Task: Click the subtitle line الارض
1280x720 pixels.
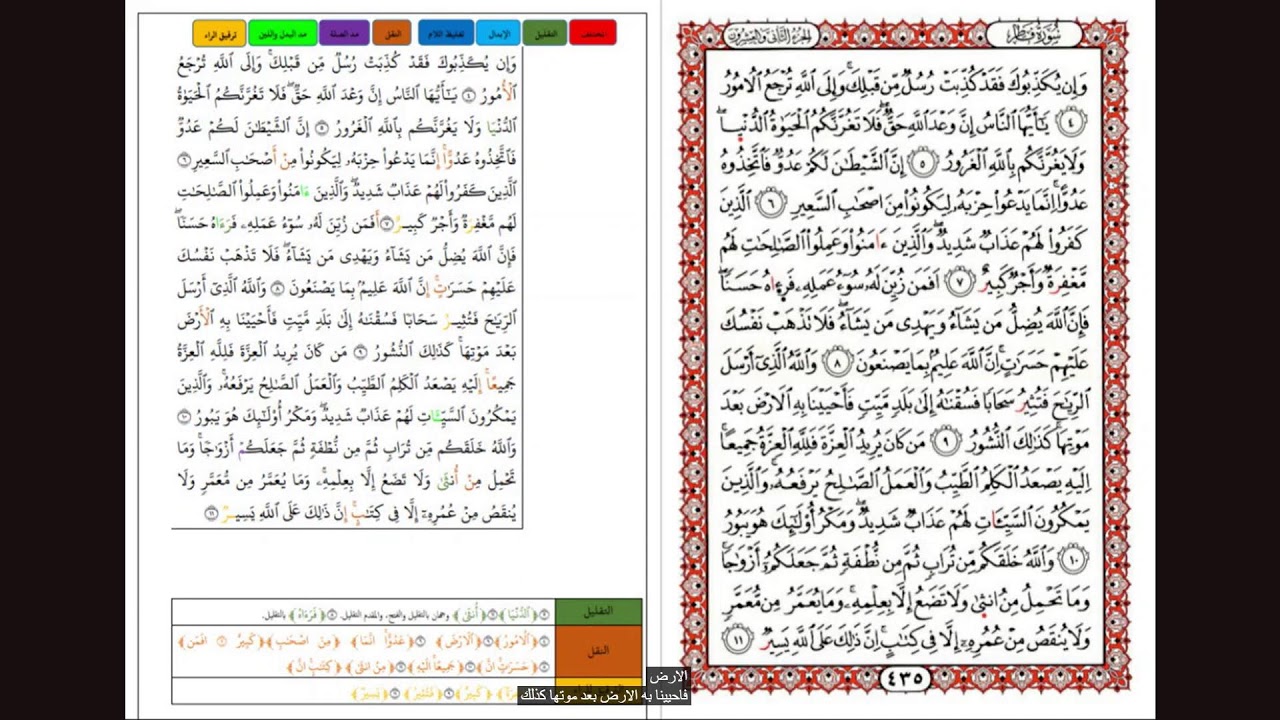Action: pos(669,677)
